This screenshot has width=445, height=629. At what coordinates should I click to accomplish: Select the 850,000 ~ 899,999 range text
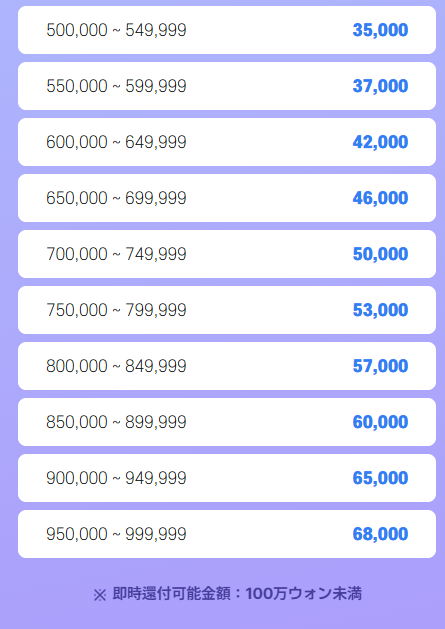116,422
